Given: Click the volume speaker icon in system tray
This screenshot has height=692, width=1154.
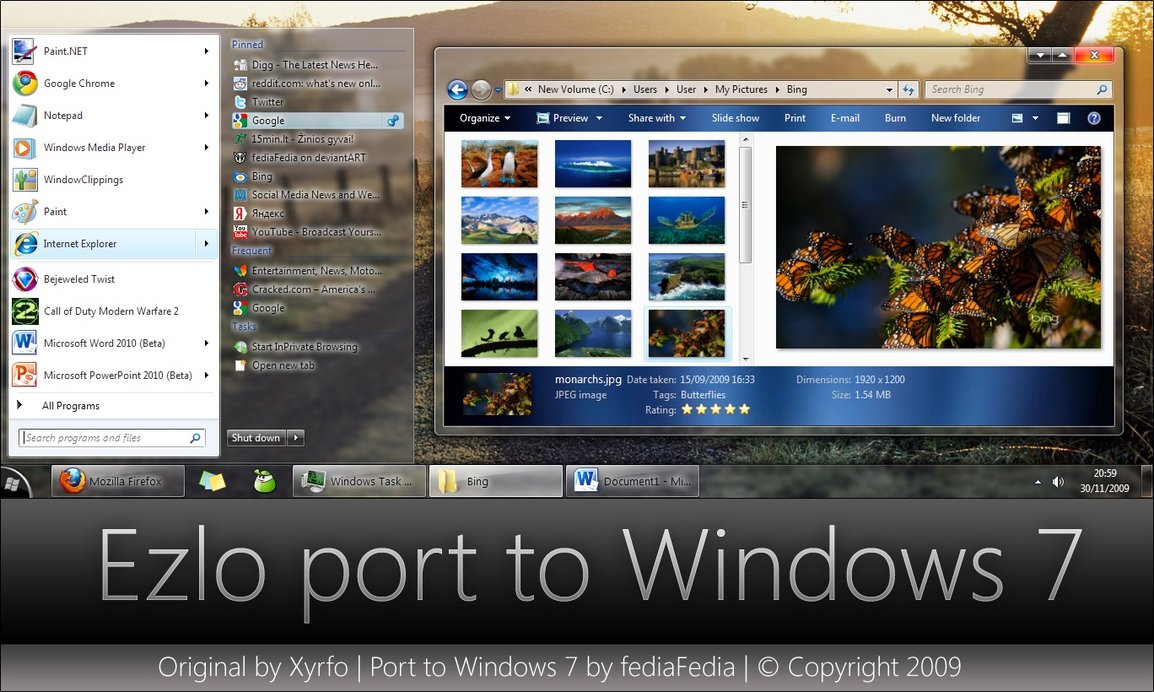Looking at the screenshot, I should (x=1058, y=482).
